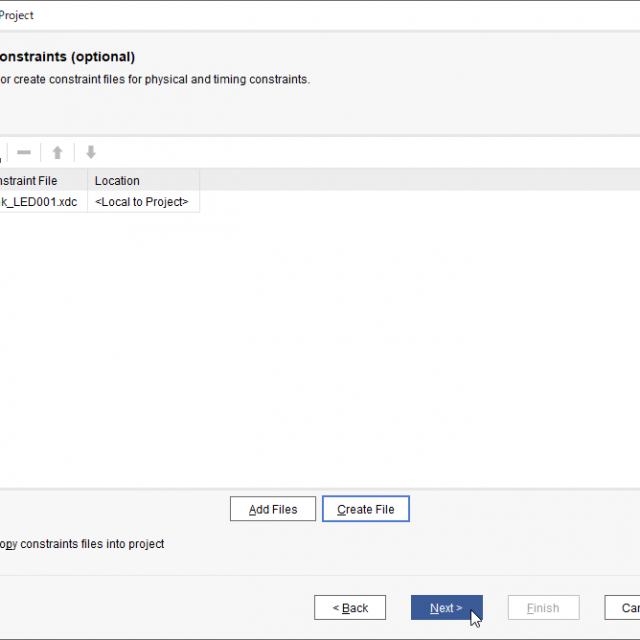Screen dimensions: 640x640
Task: Click the '<Local to Project>' location cell
Action: coord(142,202)
